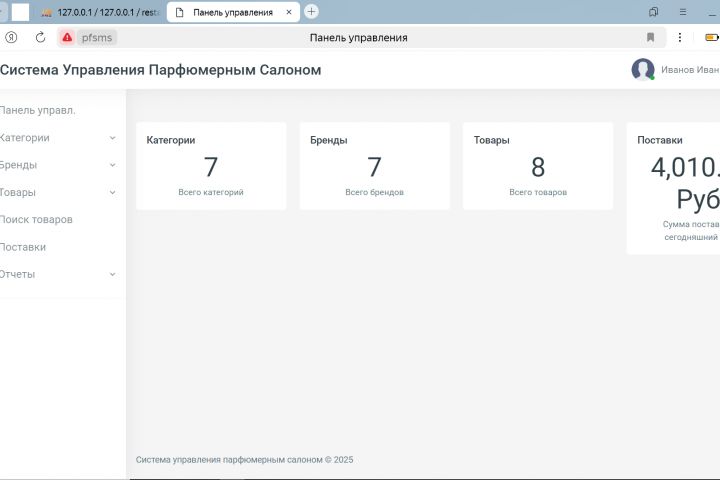720x480 pixels.
Task: Click the user avatar picture
Action: (x=643, y=70)
